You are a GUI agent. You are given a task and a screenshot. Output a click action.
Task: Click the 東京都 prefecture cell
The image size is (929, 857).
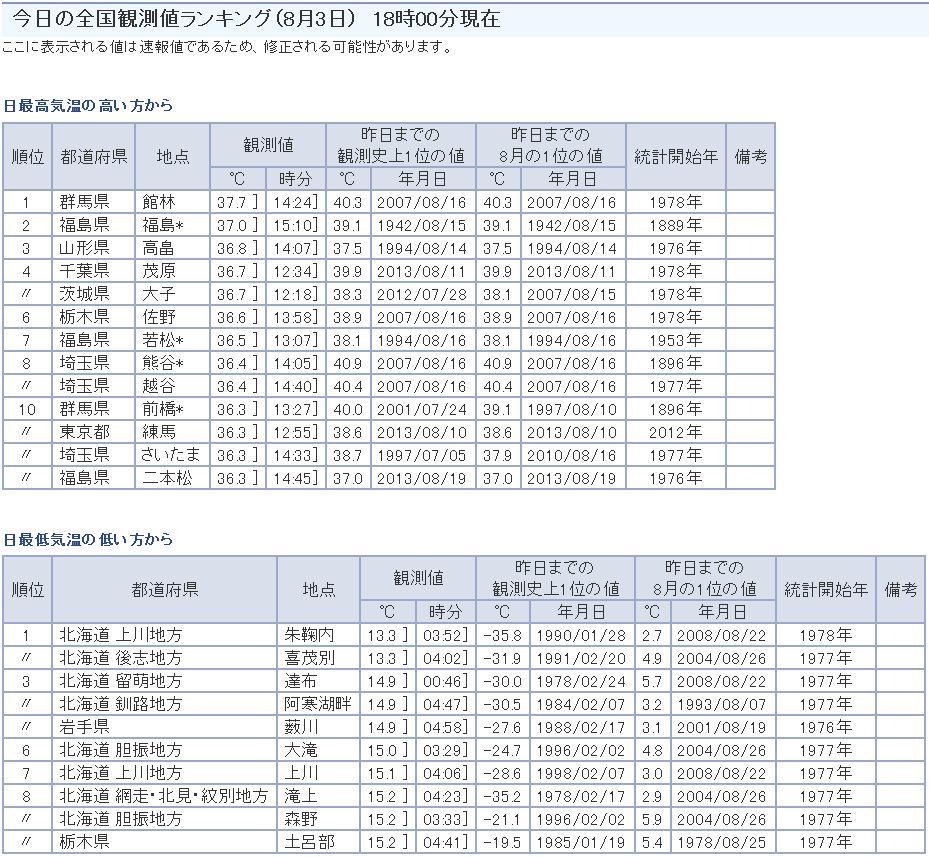pos(84,432)
